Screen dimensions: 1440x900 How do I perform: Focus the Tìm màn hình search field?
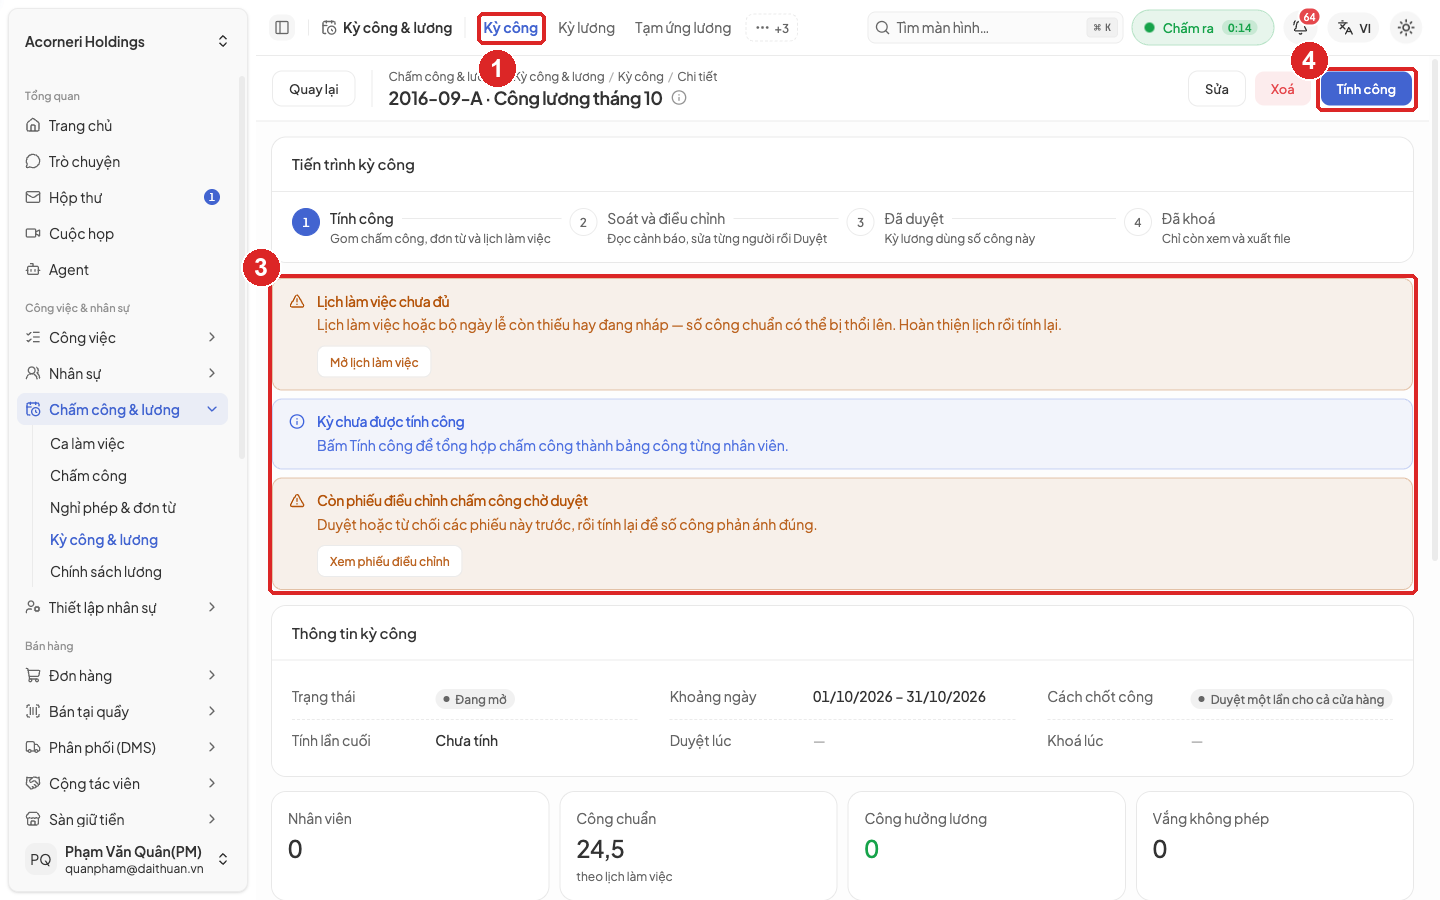(996, 28)
